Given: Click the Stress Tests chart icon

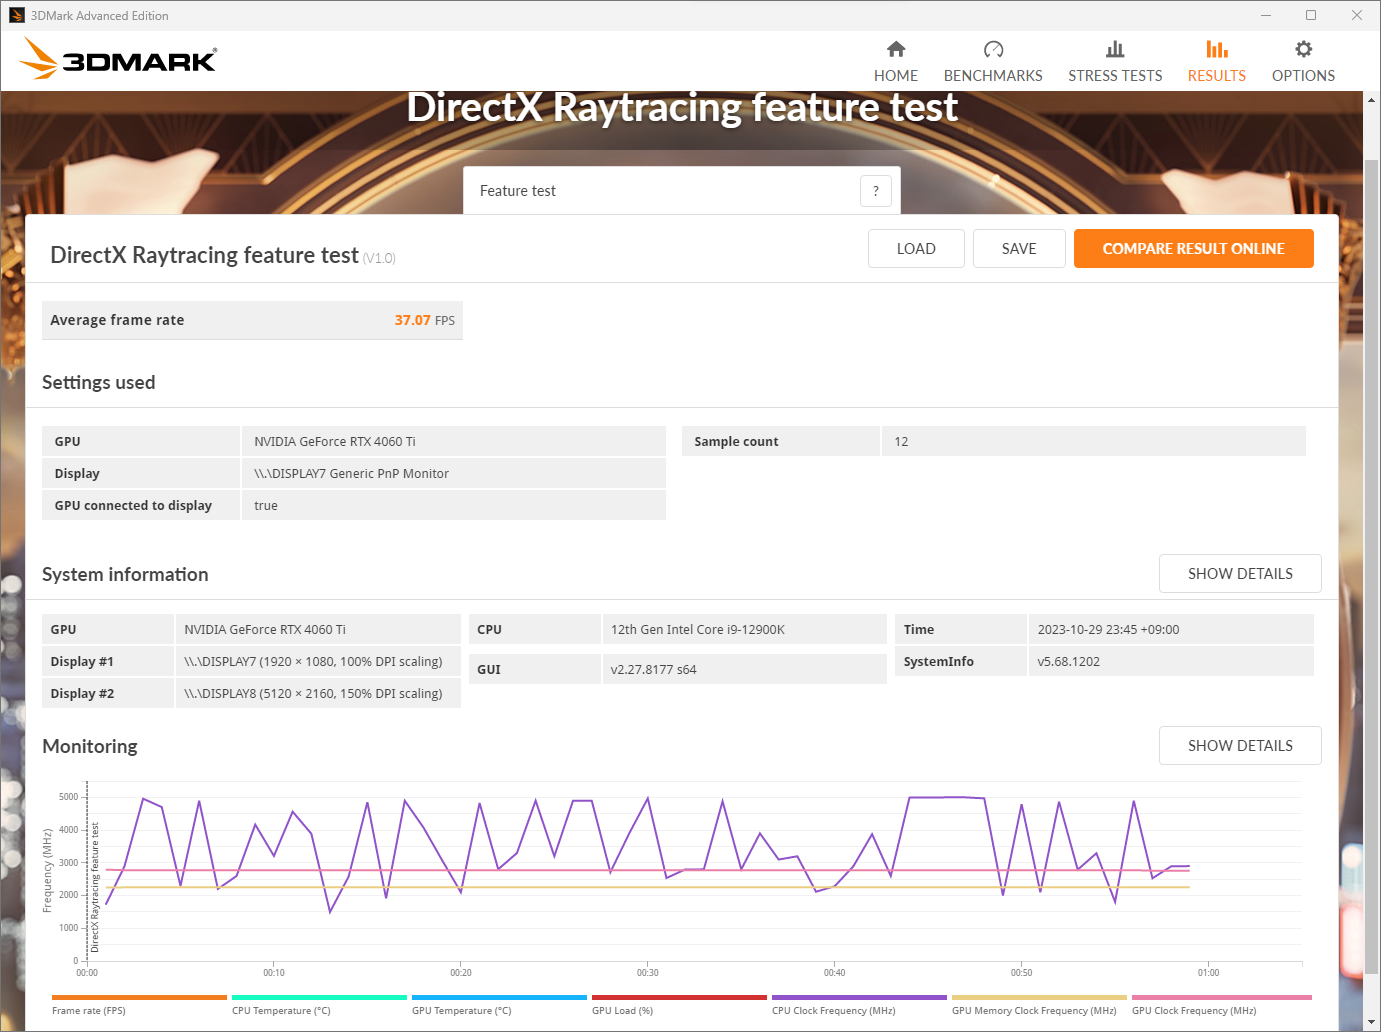Looking at the screenshot, I should 1115,49.
